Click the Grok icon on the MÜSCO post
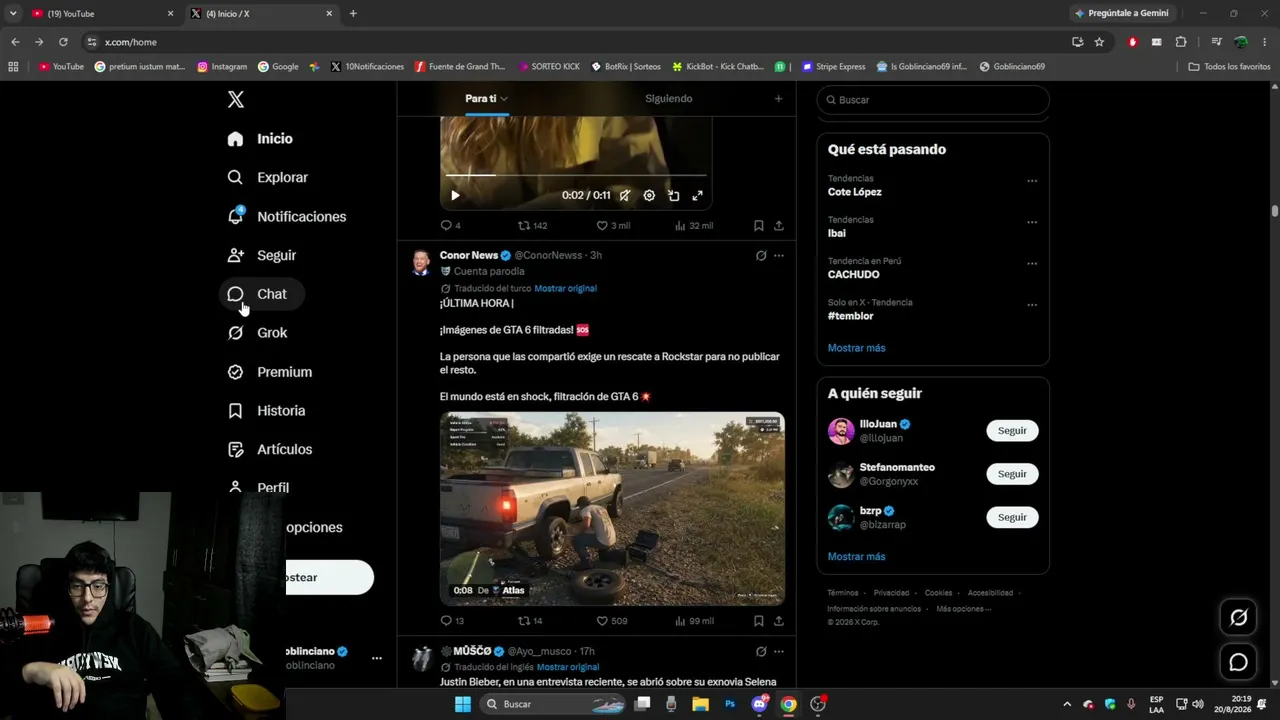This screenshot has height=720, width=1280. coord(761,652)
